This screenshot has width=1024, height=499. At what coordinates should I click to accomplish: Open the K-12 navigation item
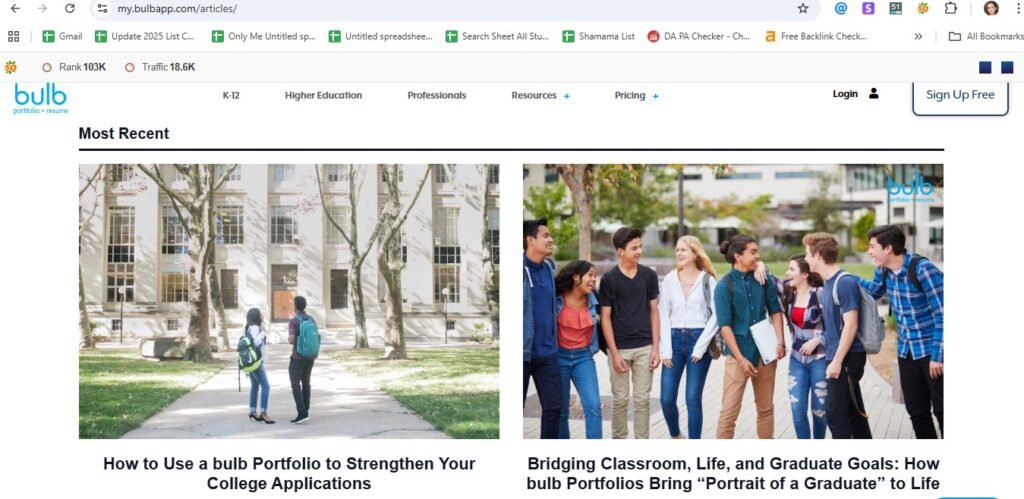point(231,95)
